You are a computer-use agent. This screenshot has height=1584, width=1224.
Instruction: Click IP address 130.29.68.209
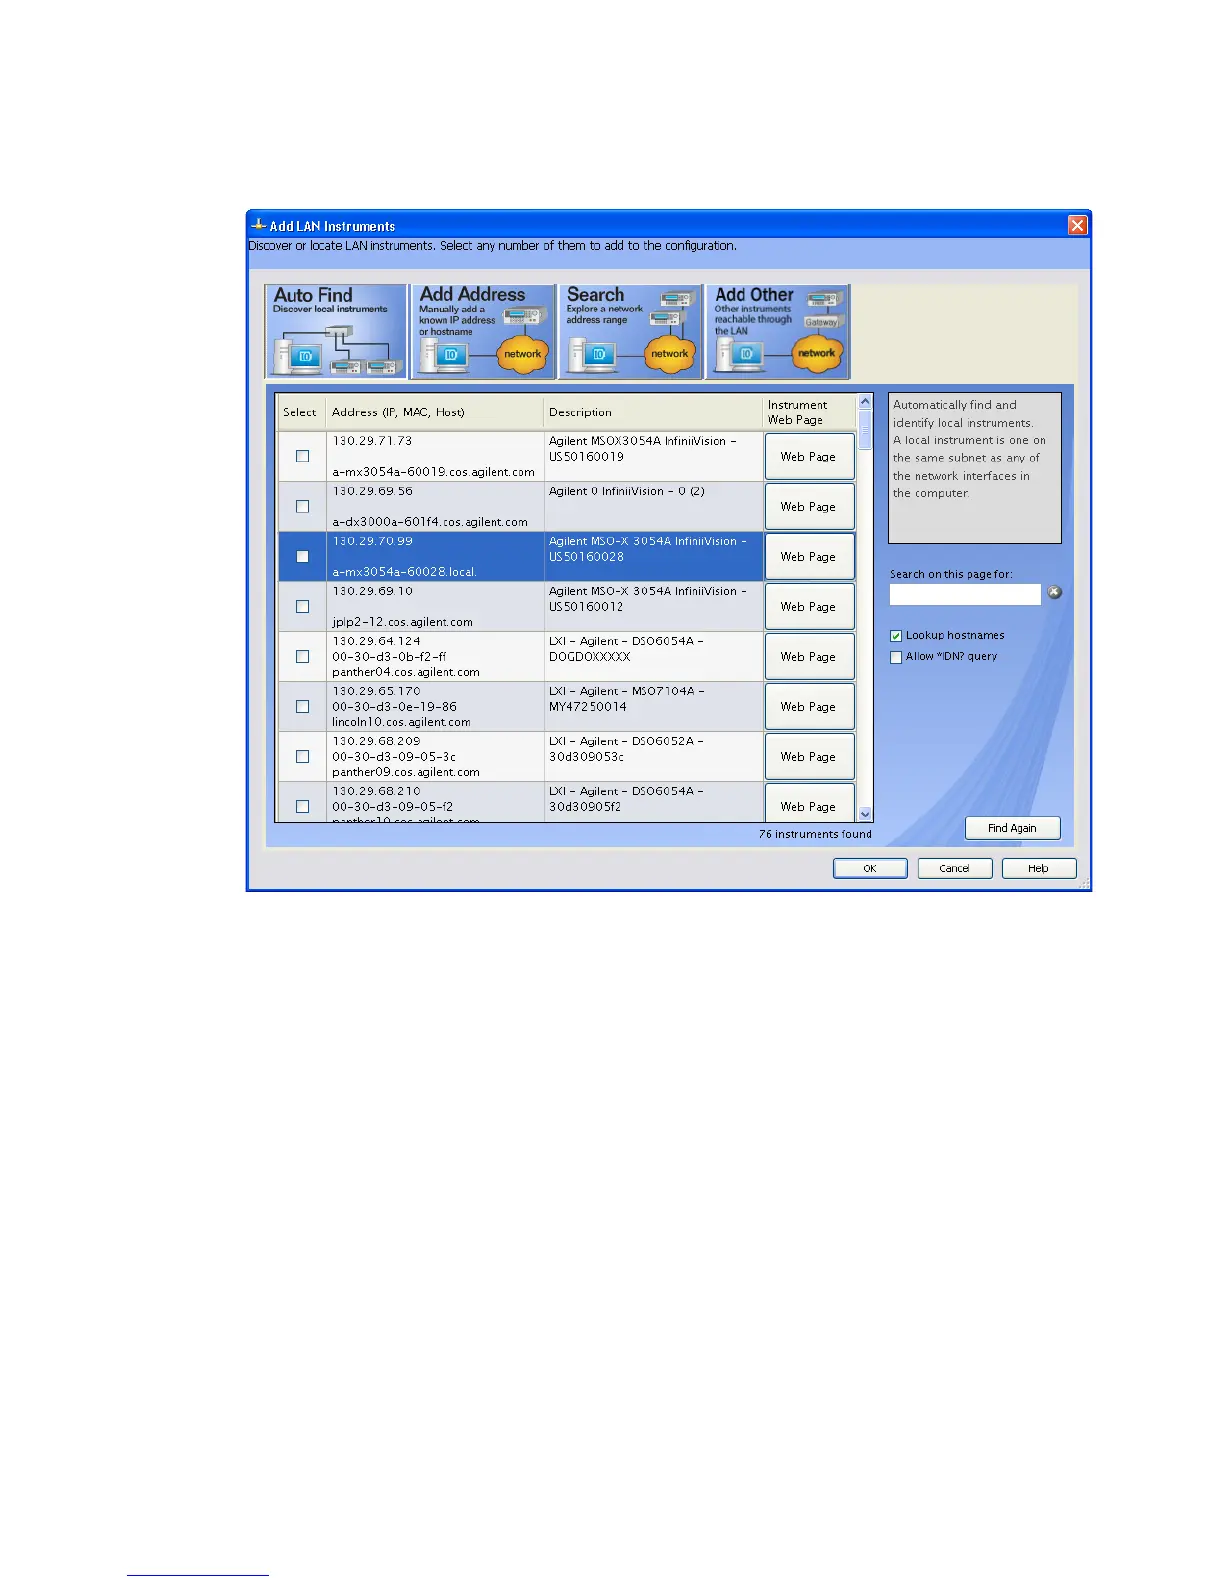(x=376, y=741)
